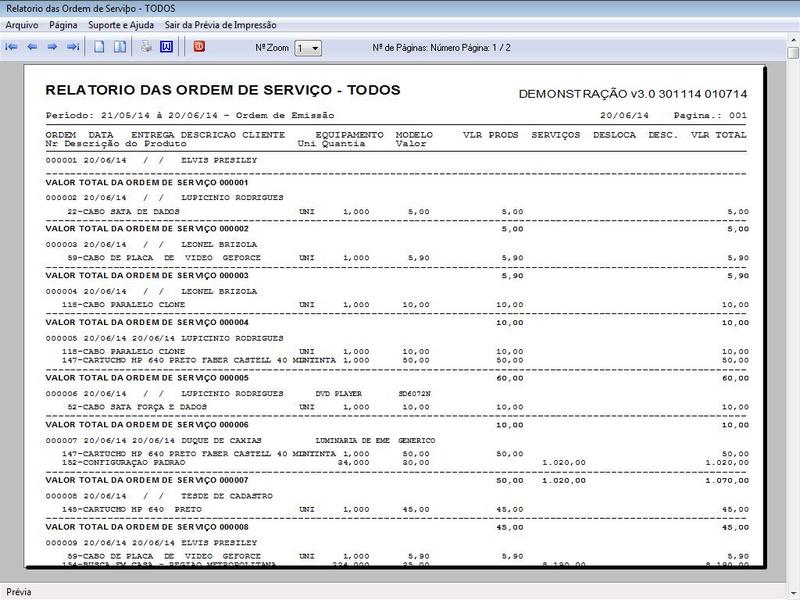
Task: Click 'Prévia' status bar text
Action: (19, 592)
